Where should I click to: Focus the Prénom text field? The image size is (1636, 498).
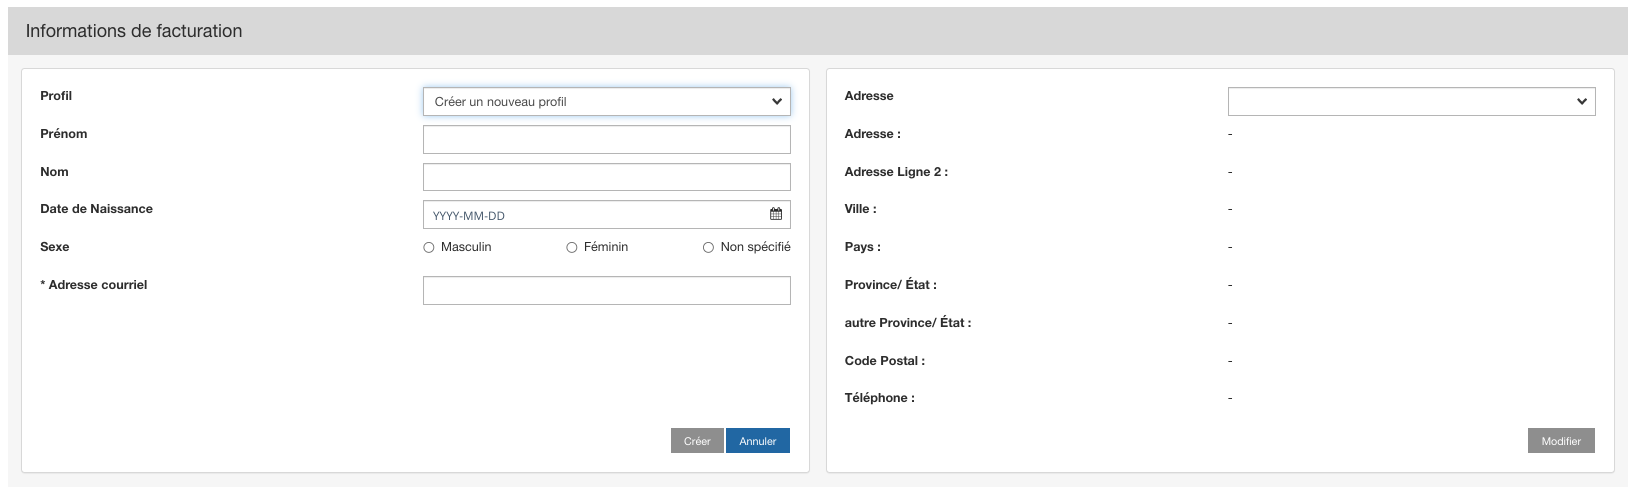coord(606,140)
